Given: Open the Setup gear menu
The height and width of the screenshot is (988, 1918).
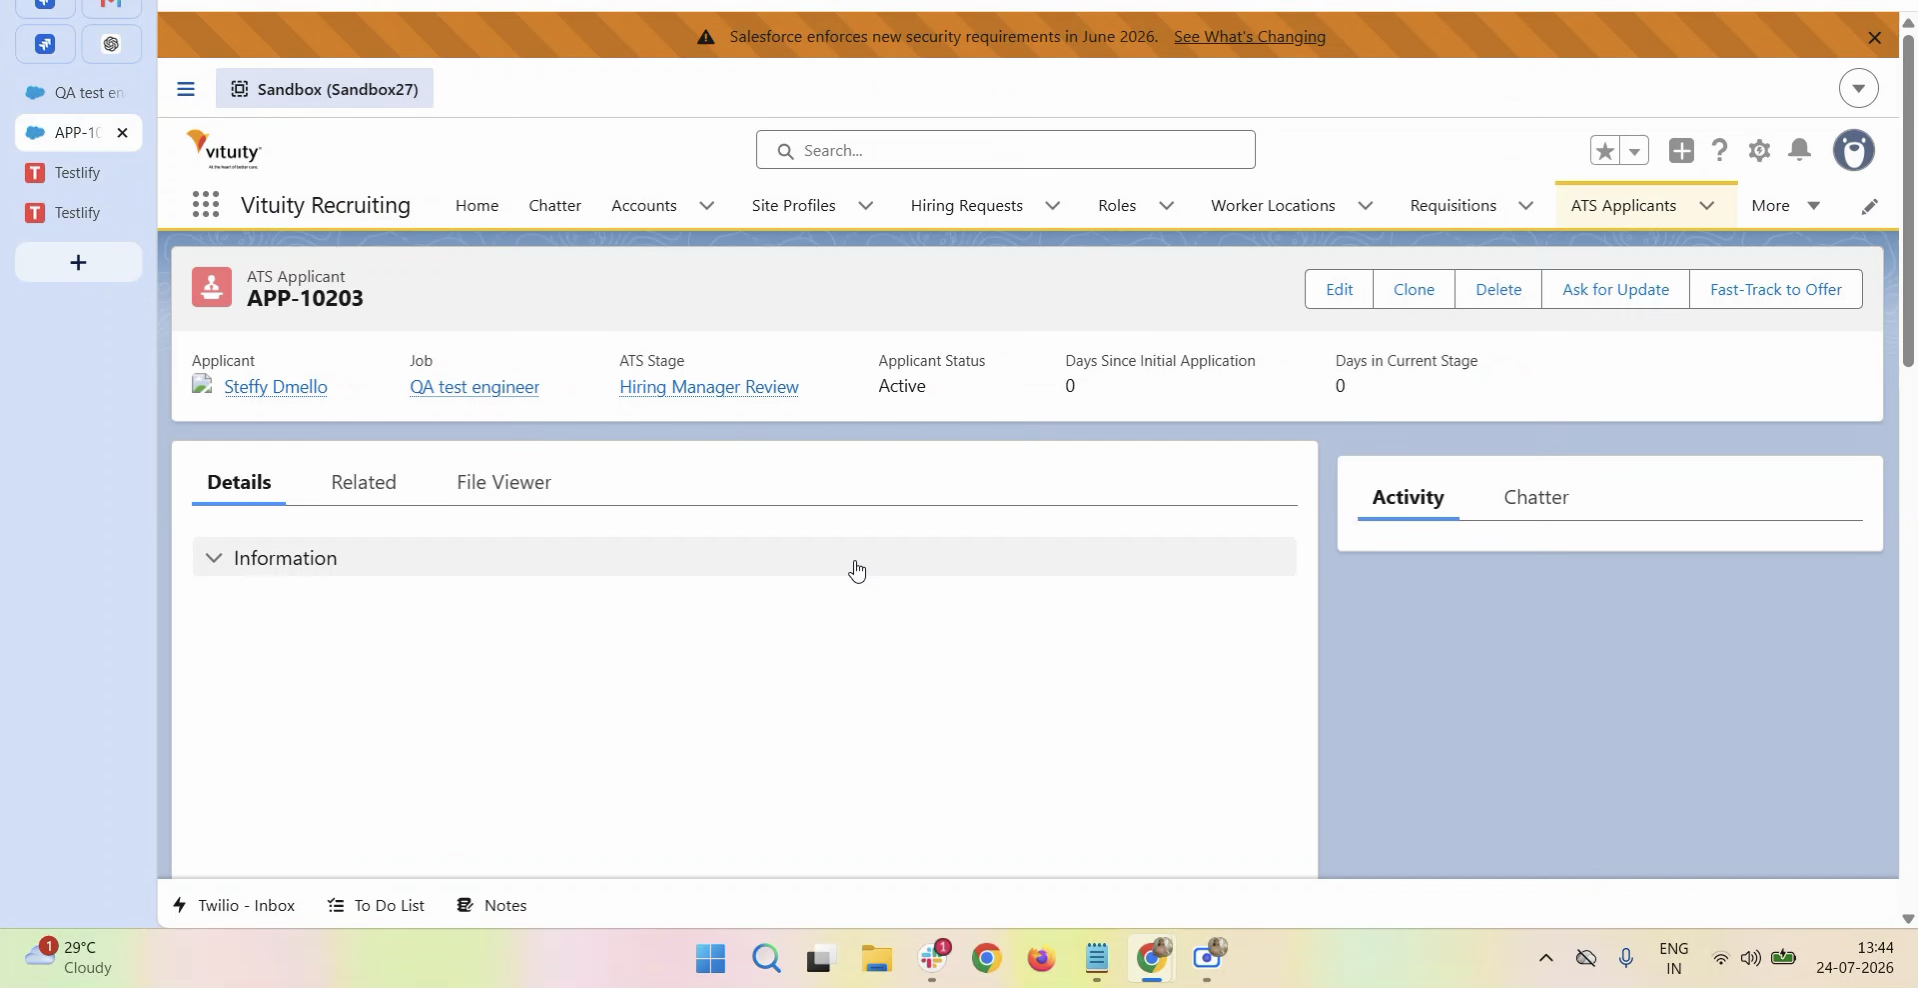Looking at the screenshot, I should 1759,150.
